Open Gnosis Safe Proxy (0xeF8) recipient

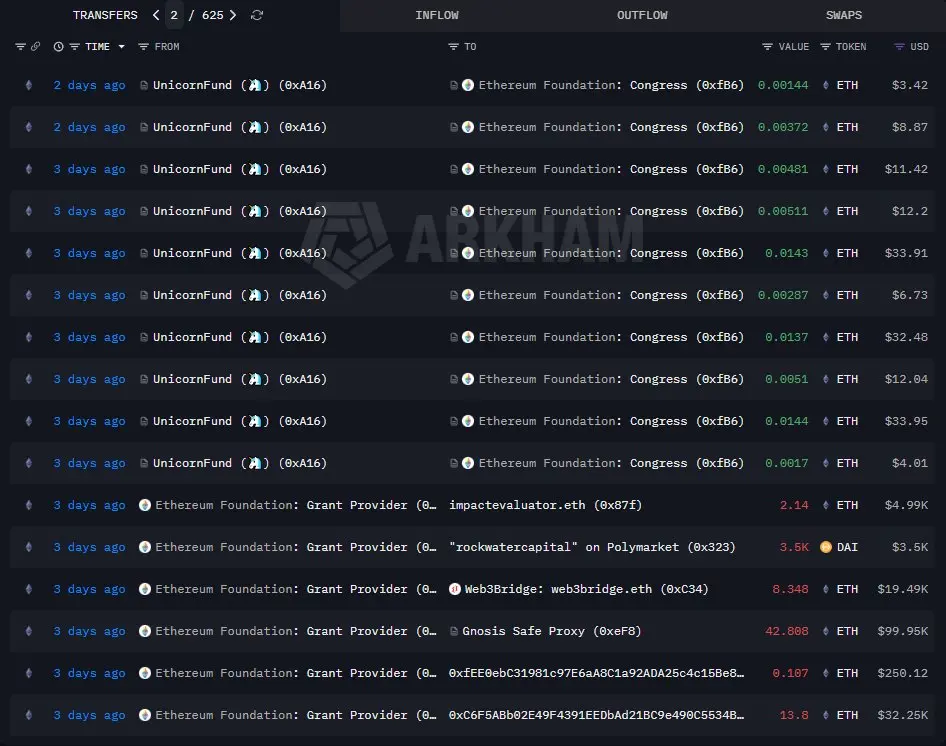551,631
